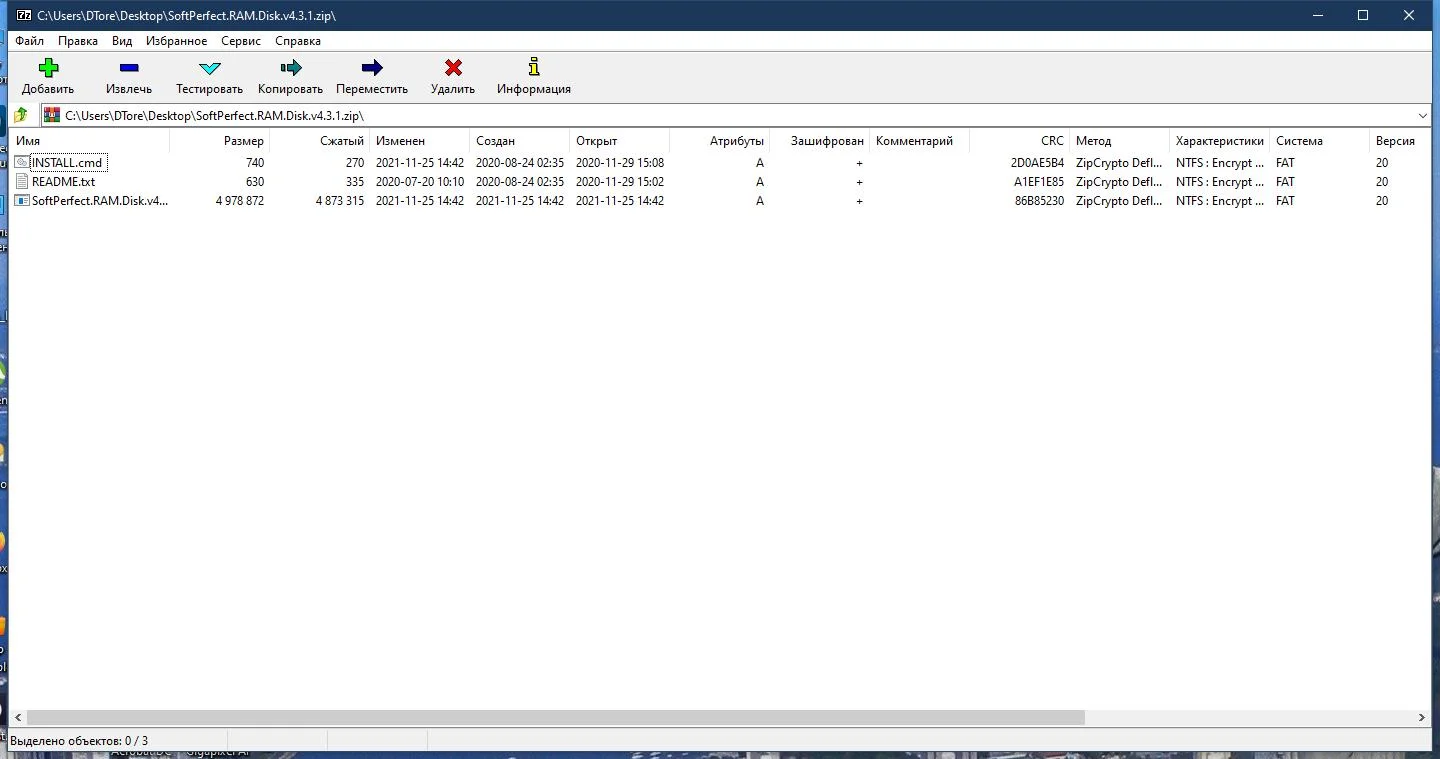The image size is (1440, 759).
Task: Click the 7z icon in the title bar
Action: 23,15
